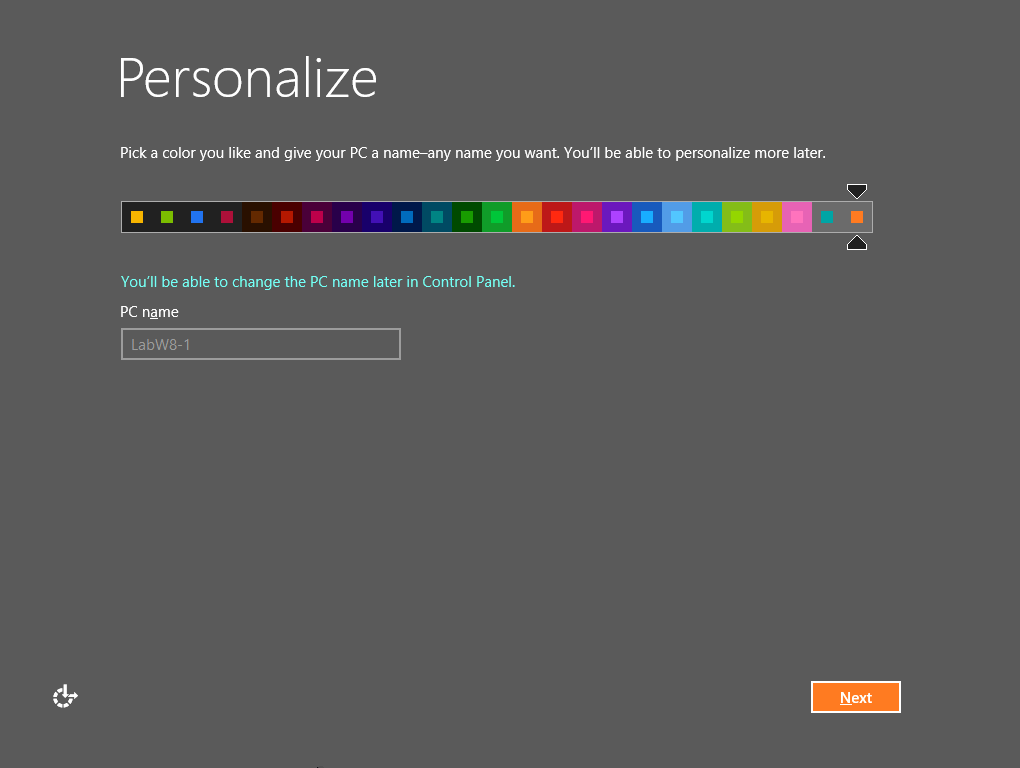Image resolution: width=1020 pixels, height=768 pixels.
Task: Choose the light sky blue swatch
Action: pos(677,217)
